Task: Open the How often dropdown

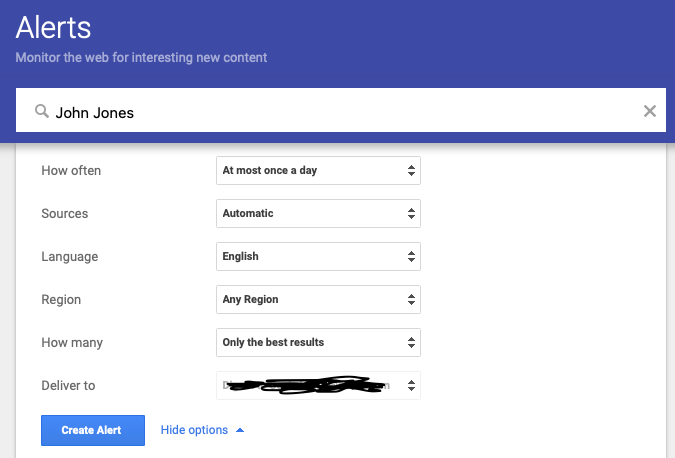Action: (318, 170)
